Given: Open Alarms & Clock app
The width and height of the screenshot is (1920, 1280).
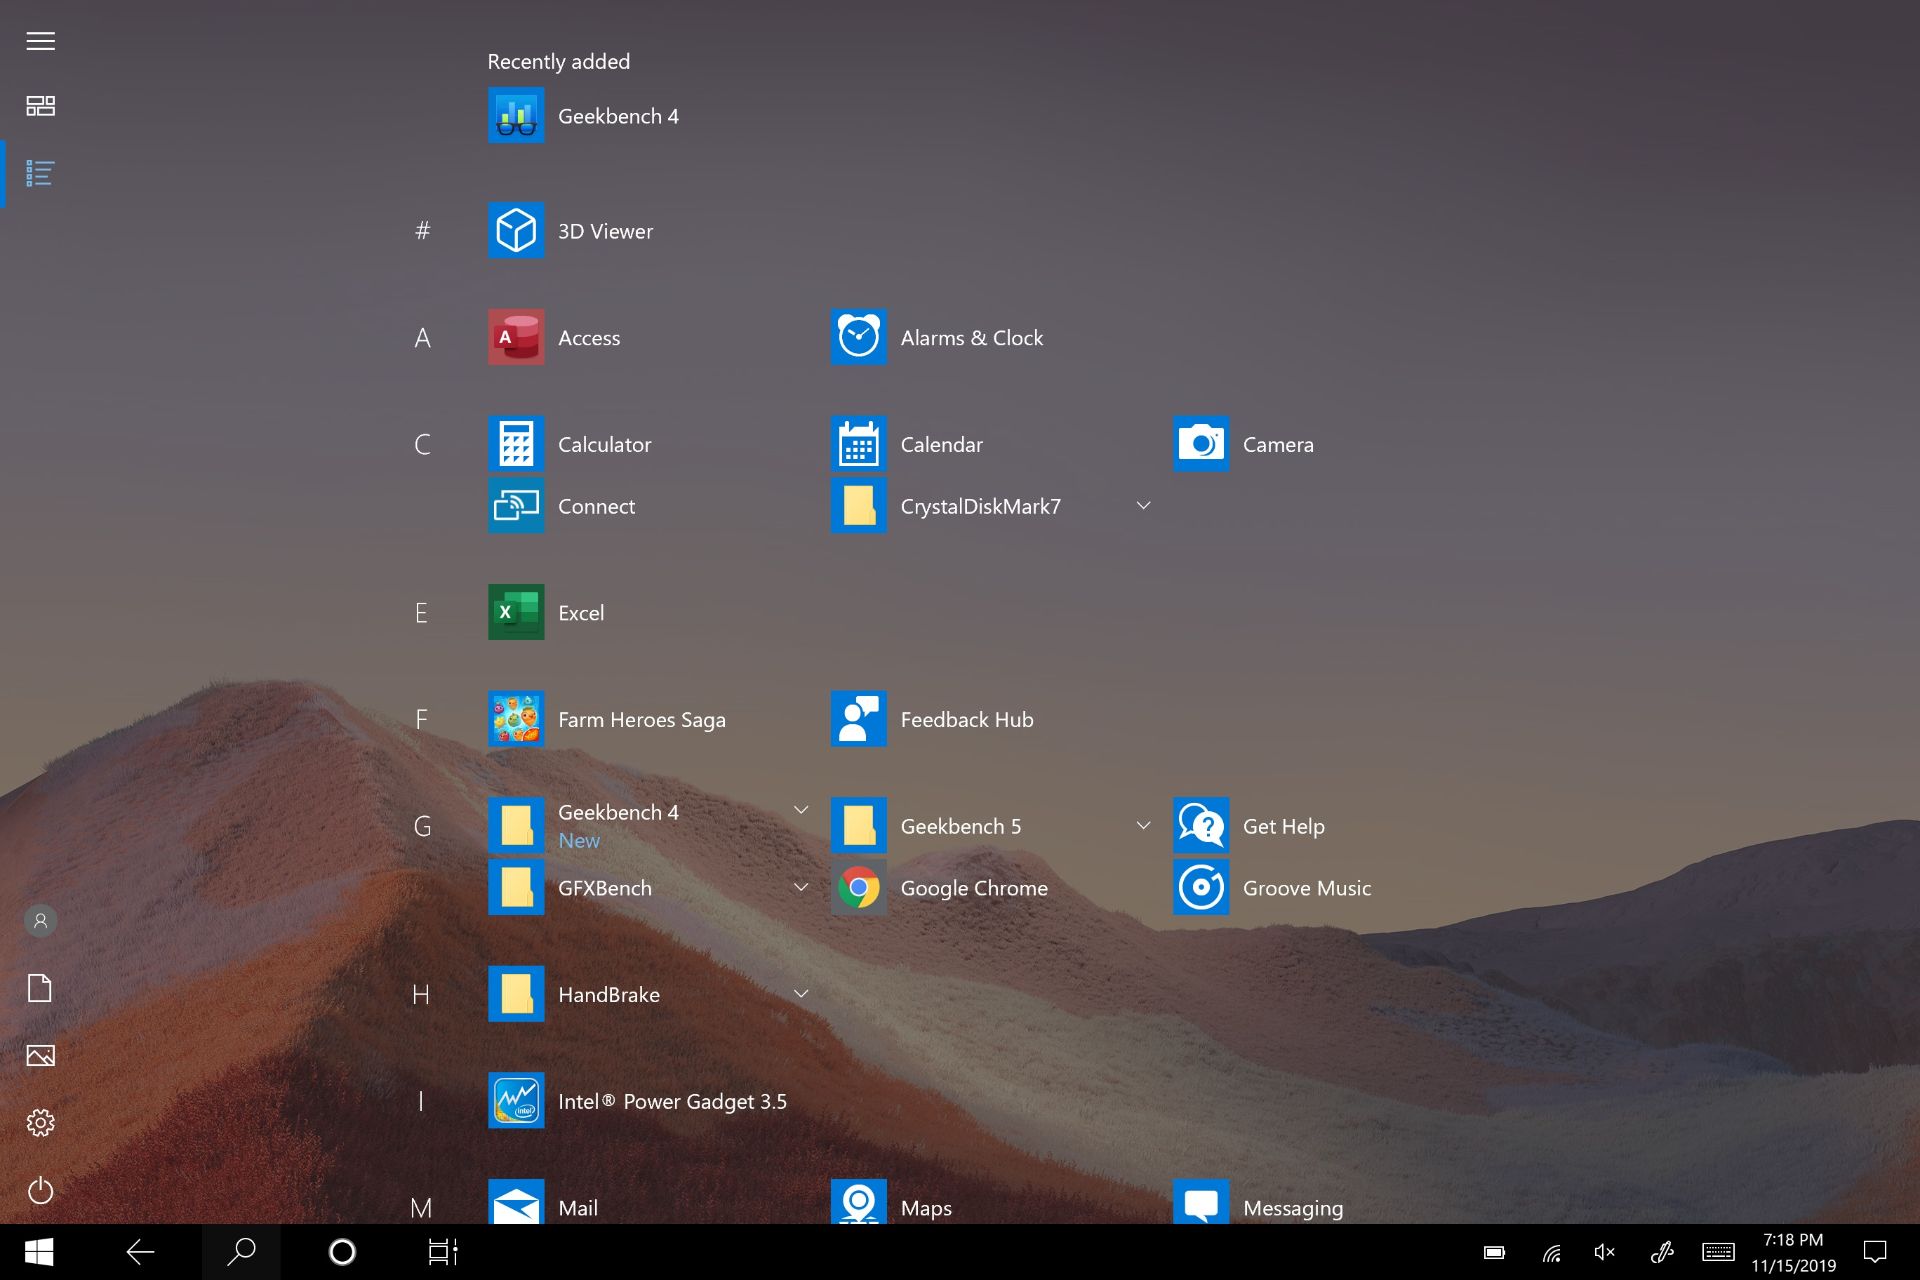Looking at the screenshot, I should click(937, 337).
